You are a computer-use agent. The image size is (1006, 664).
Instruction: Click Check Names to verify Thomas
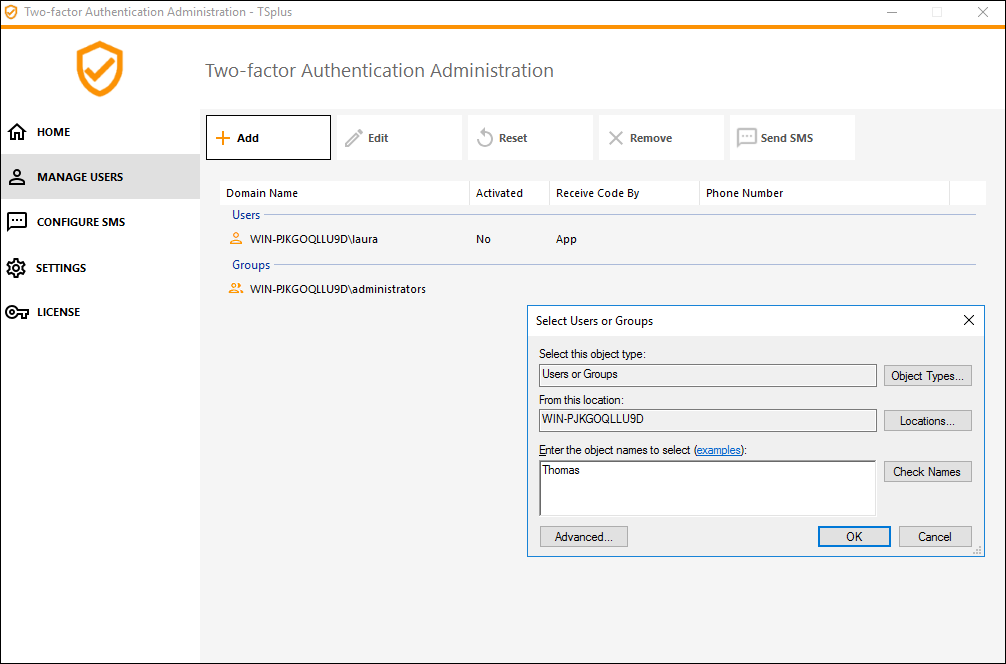pos(927,472)
